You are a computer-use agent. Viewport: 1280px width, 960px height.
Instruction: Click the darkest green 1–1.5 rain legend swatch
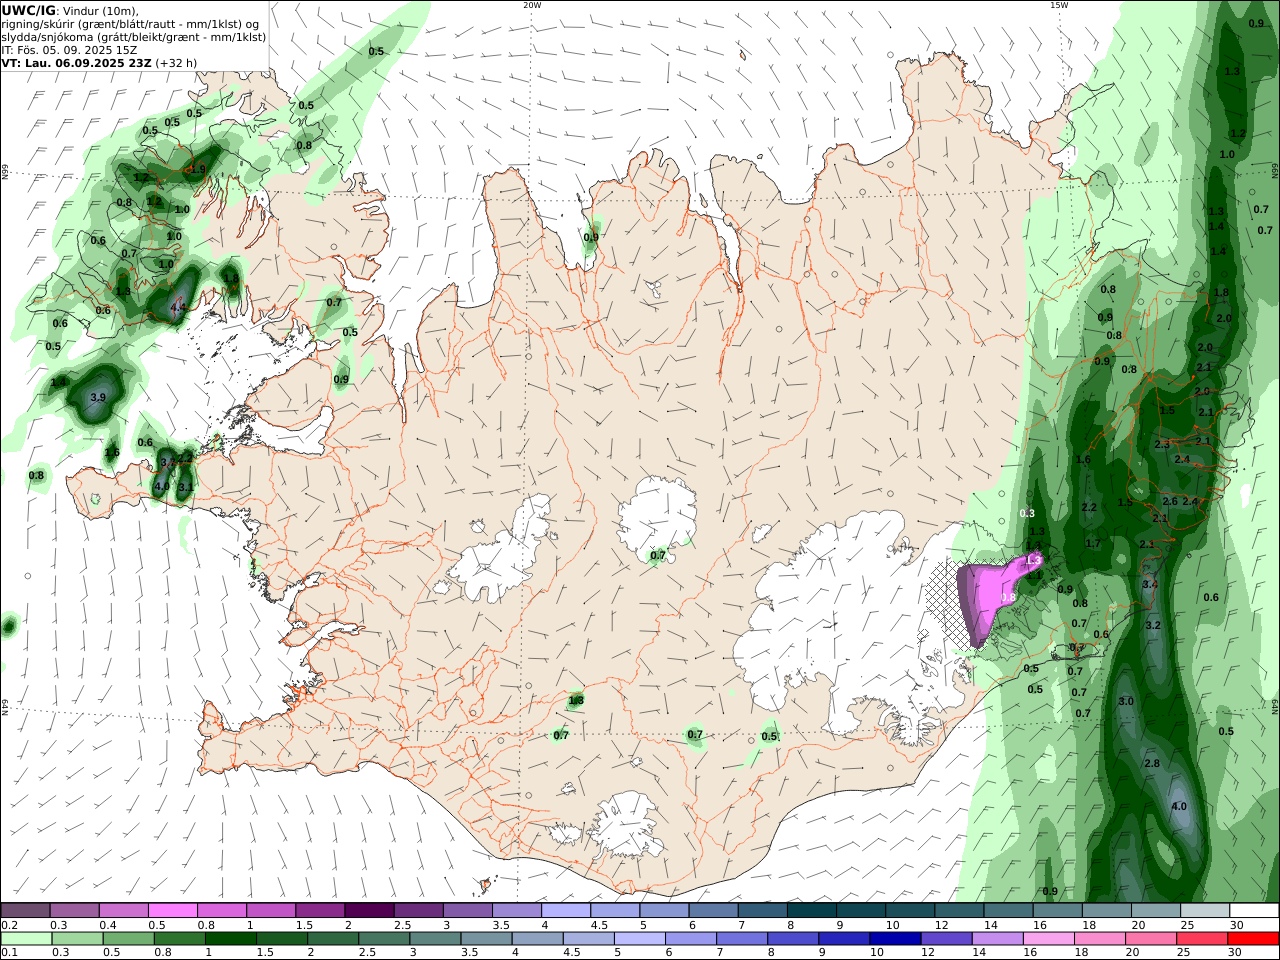point(231,938)
